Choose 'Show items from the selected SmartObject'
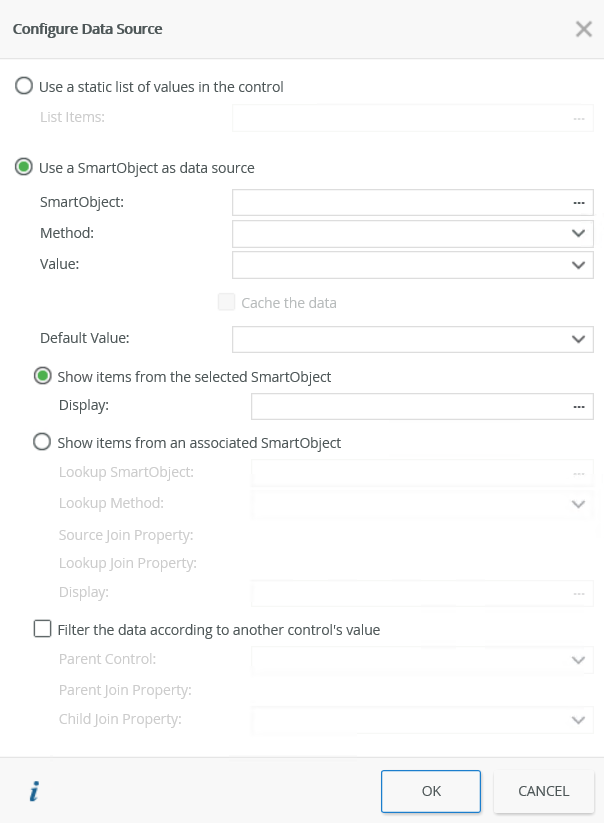The image size is (604, 823). tap(43, 377)
